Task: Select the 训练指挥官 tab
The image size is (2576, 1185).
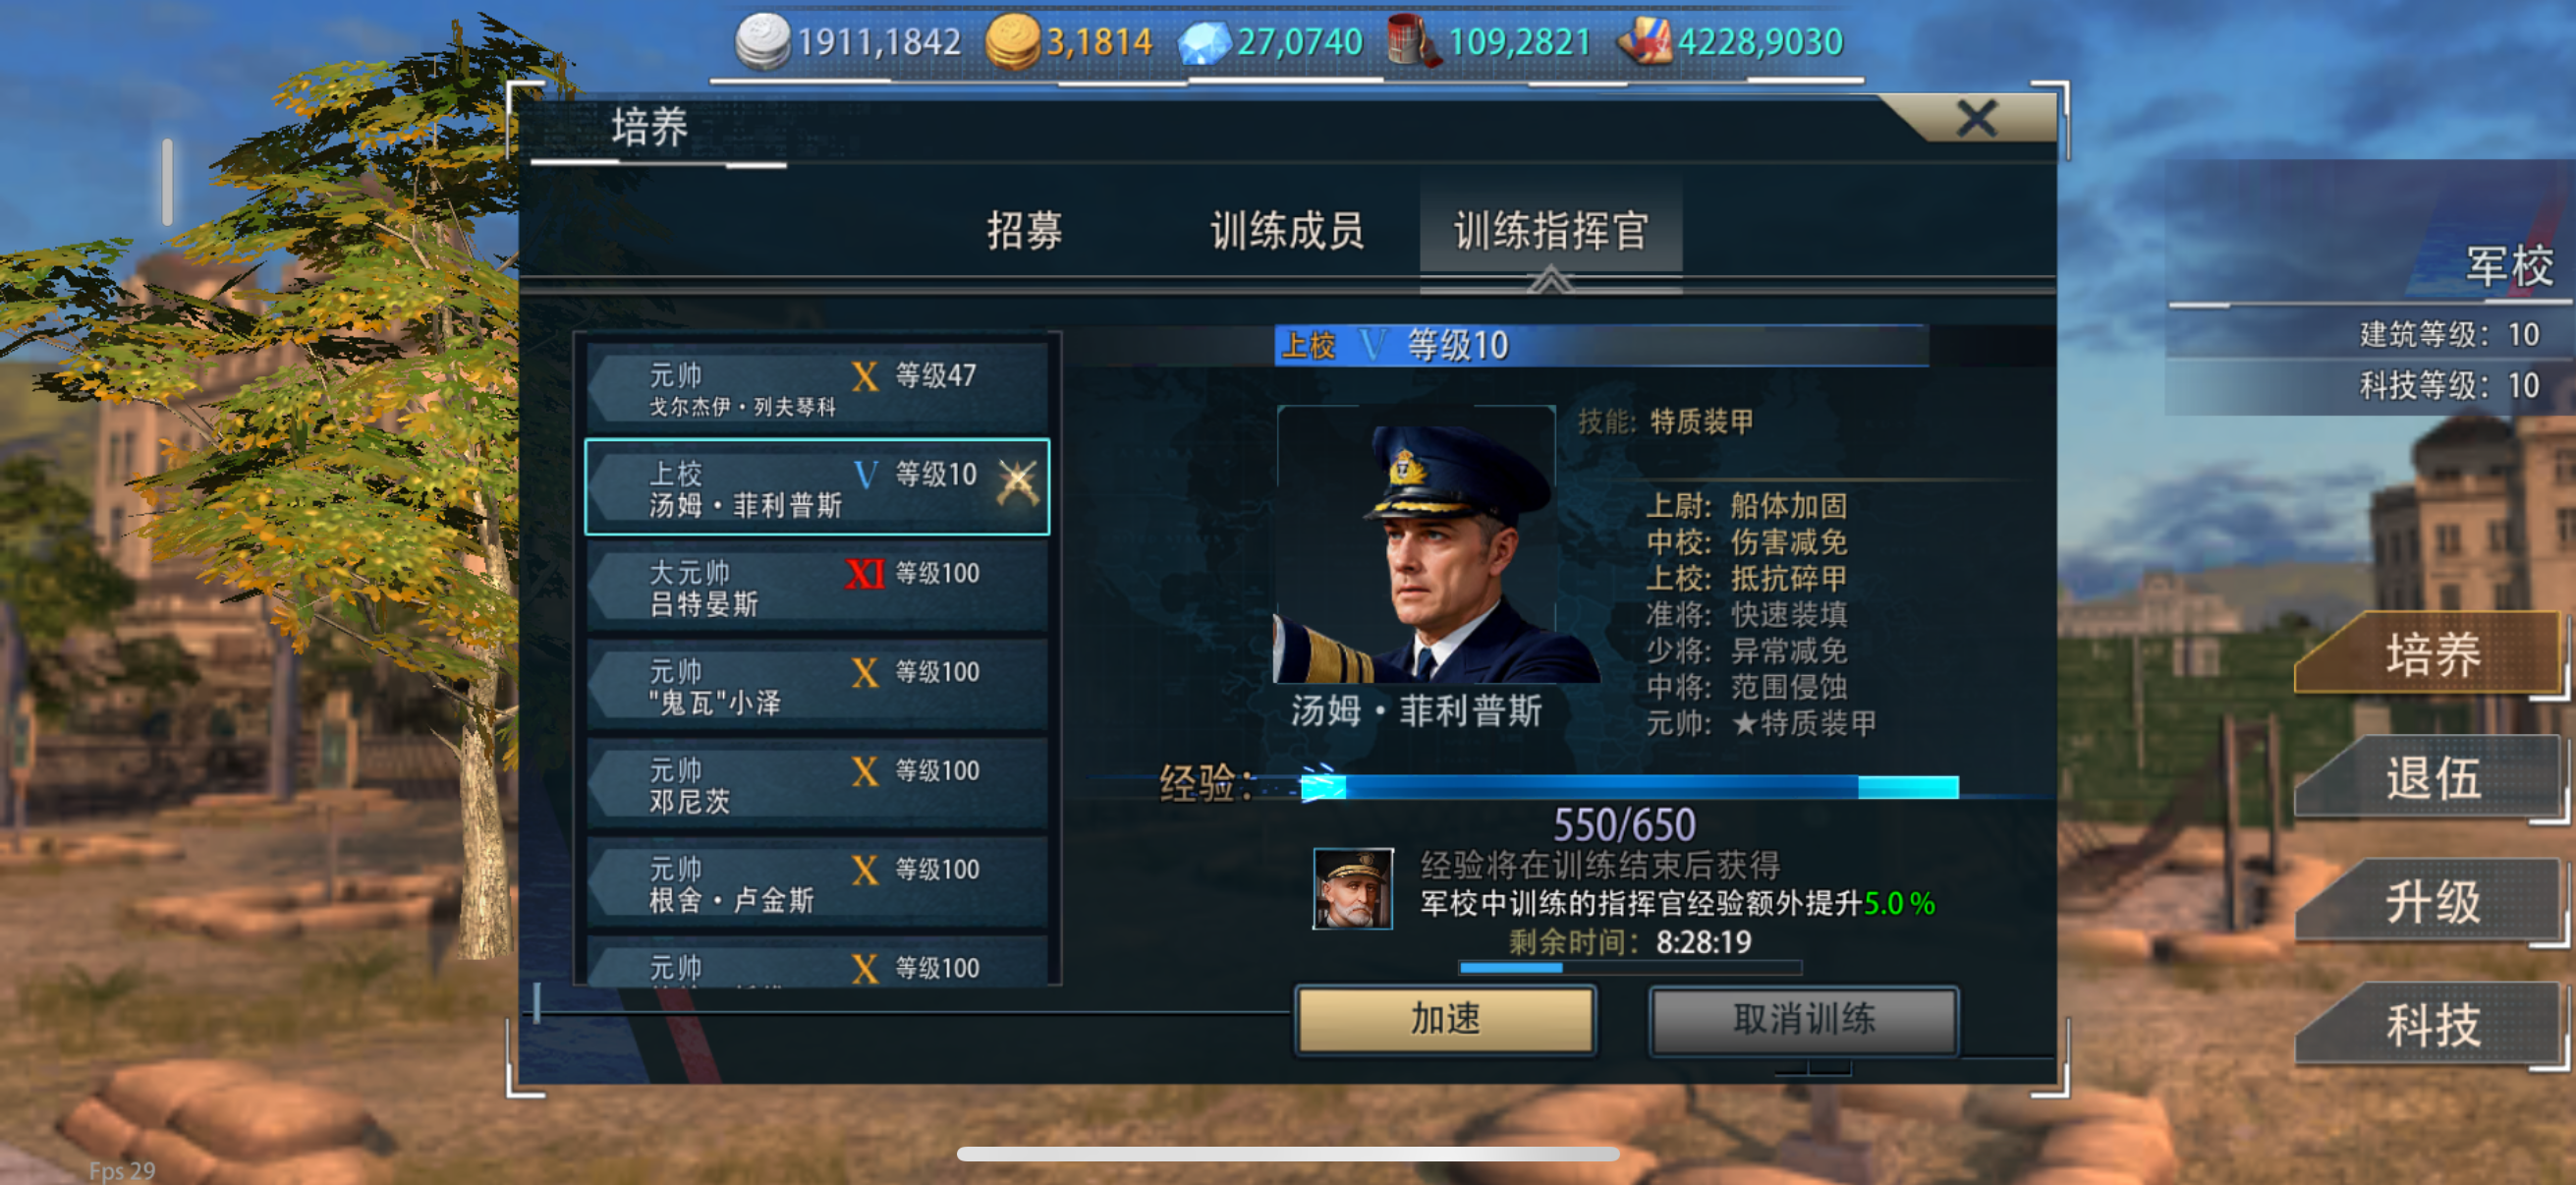Action: pos(1551,231)
